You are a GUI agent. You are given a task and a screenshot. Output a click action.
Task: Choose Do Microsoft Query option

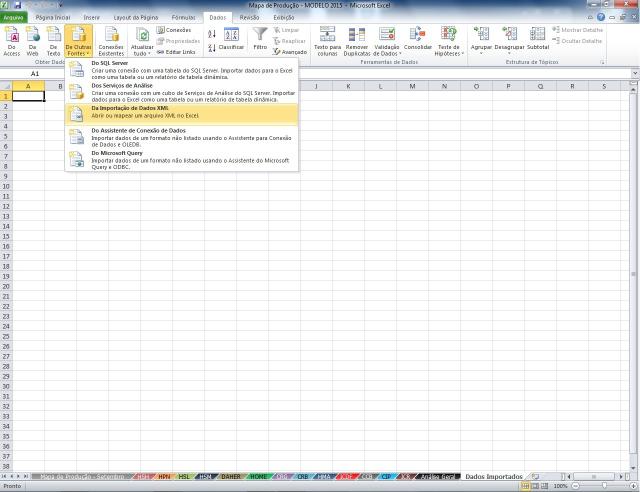pos(182,160)
